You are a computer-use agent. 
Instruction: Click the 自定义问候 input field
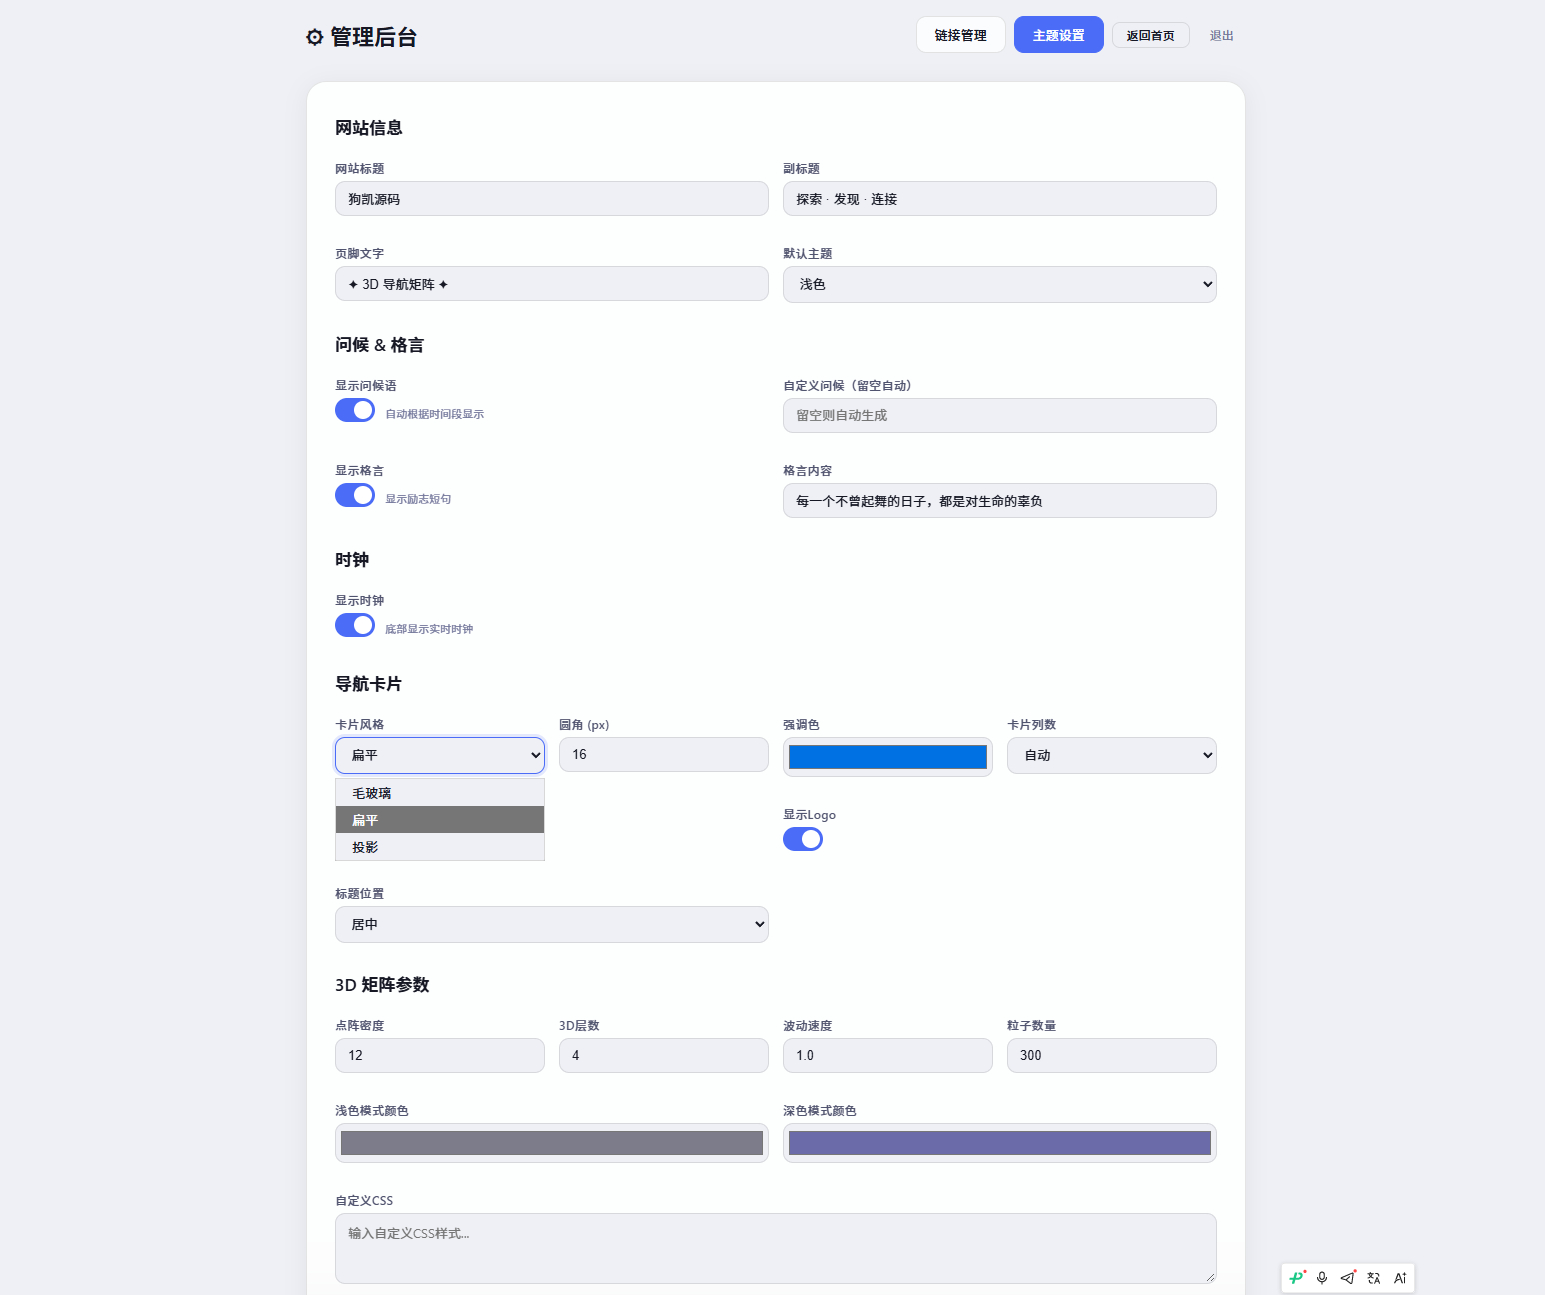tap(1000, 415)
